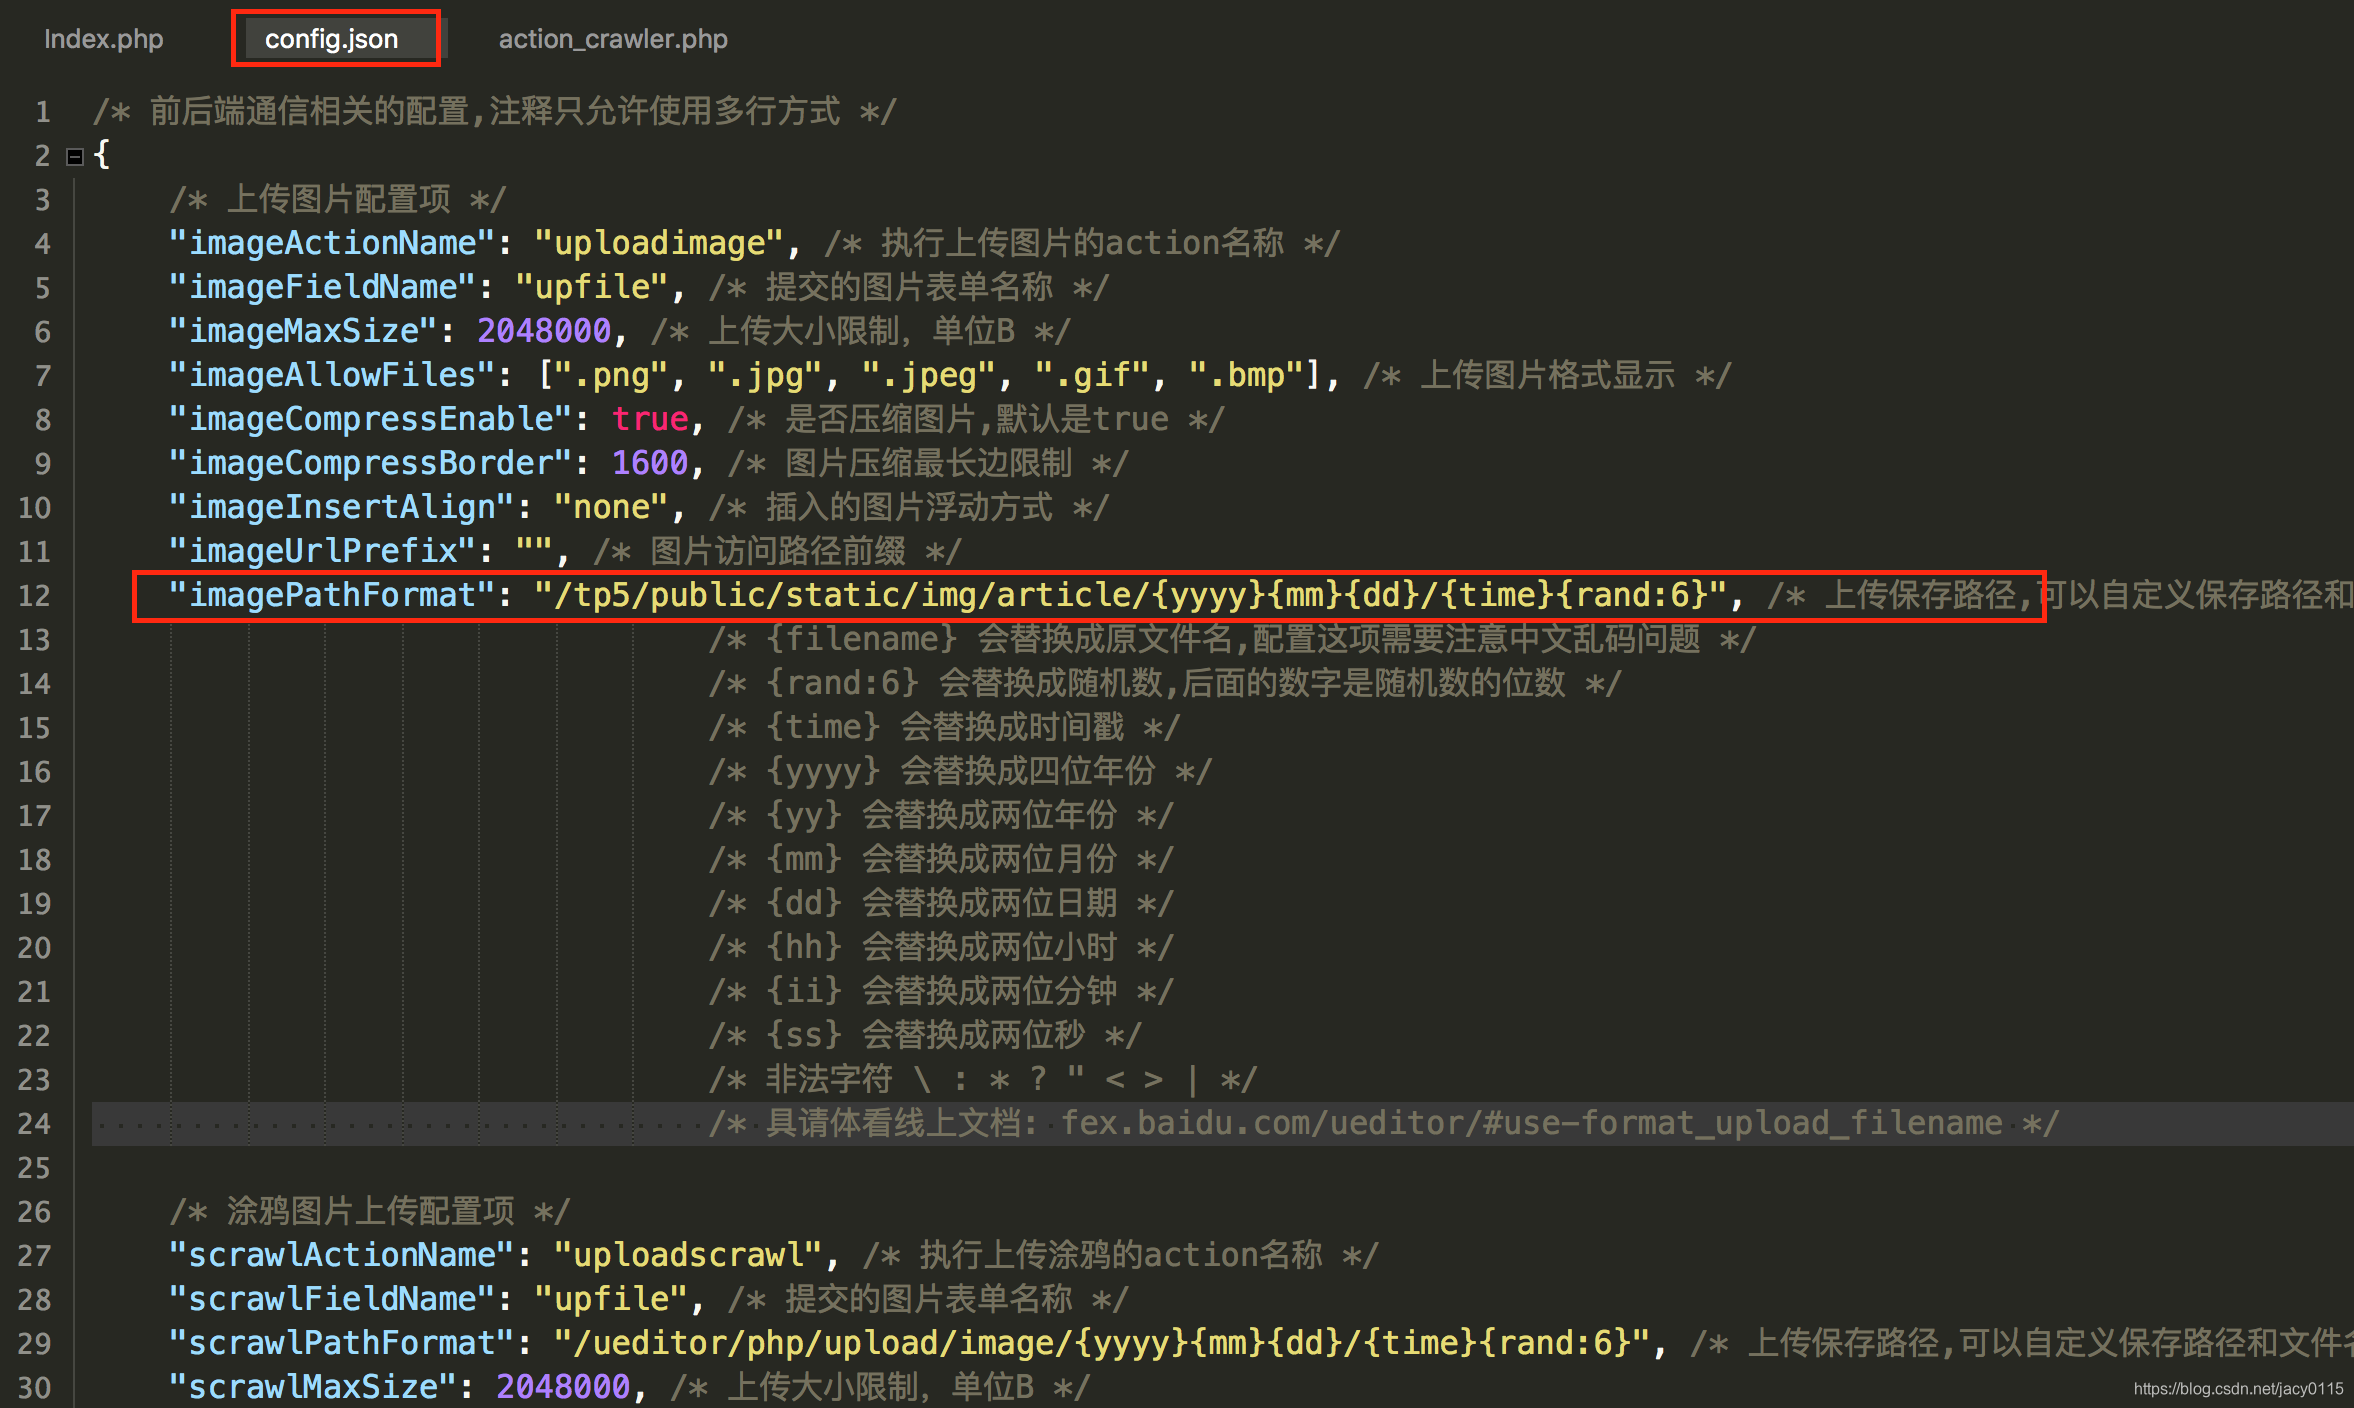
Task: Click the "scrawlMaxSize" key
Action: click(x=312, y=1387)
